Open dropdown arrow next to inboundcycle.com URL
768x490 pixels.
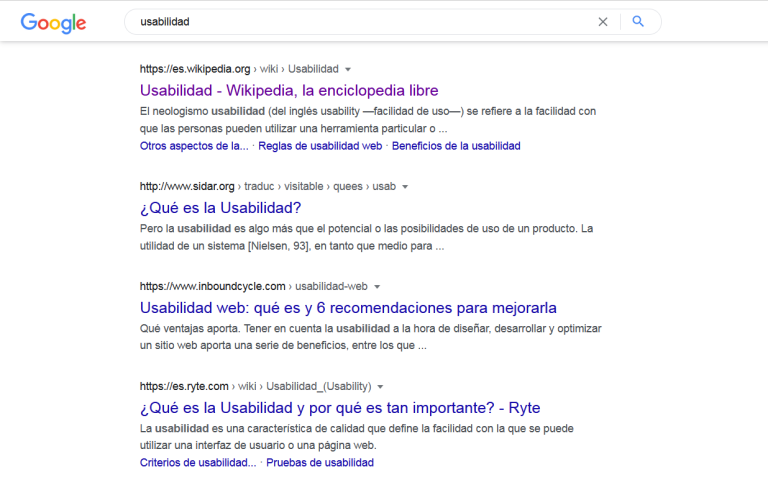377,287
